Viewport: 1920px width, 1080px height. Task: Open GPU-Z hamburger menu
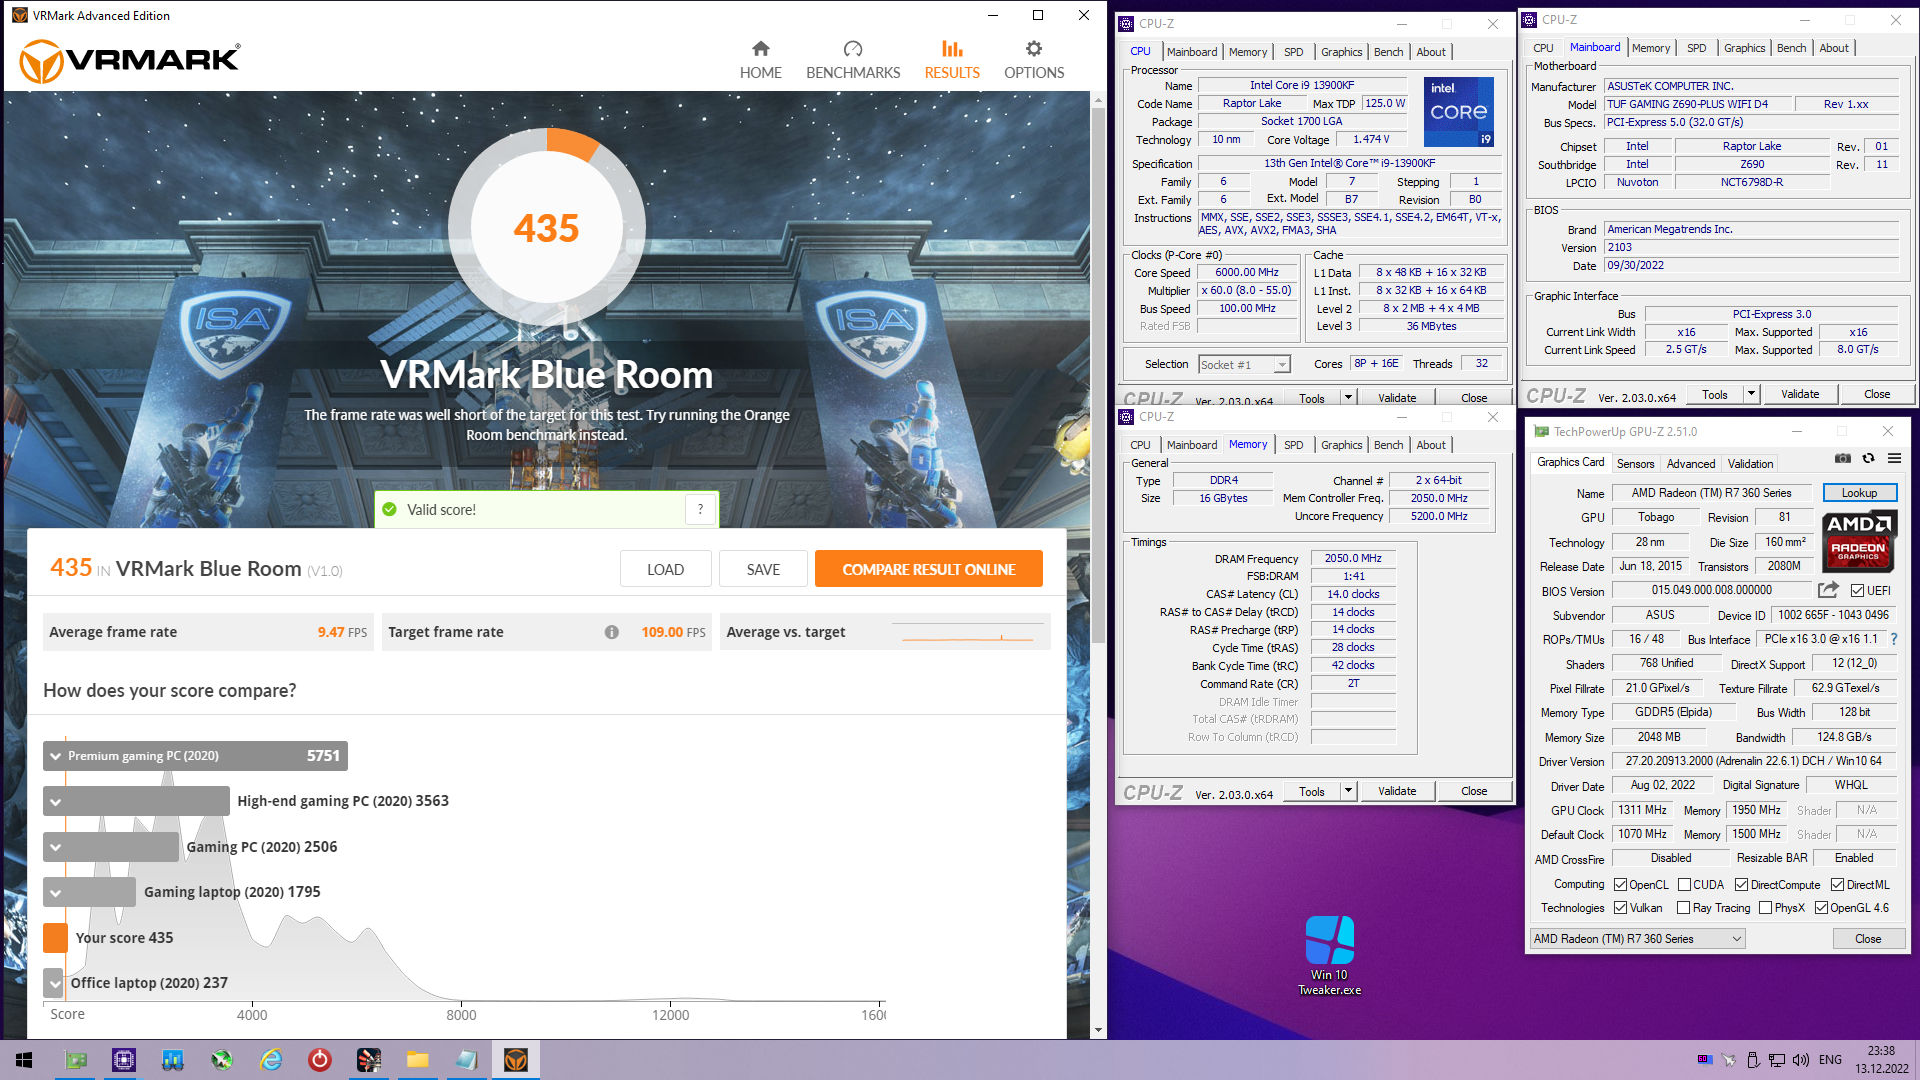1894,459
